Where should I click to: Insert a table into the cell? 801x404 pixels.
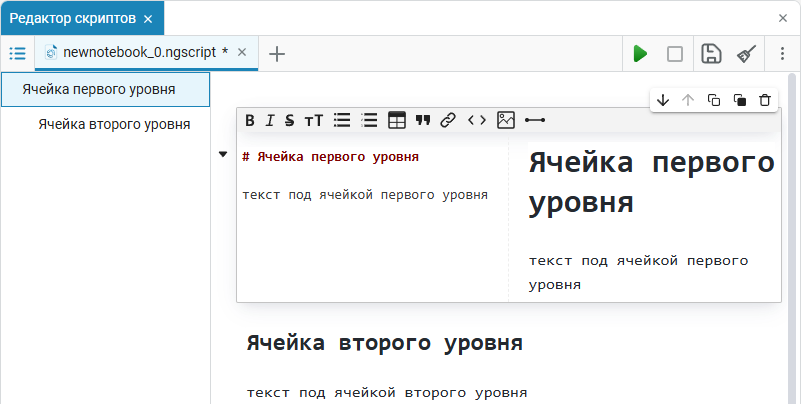click(397, 120)
